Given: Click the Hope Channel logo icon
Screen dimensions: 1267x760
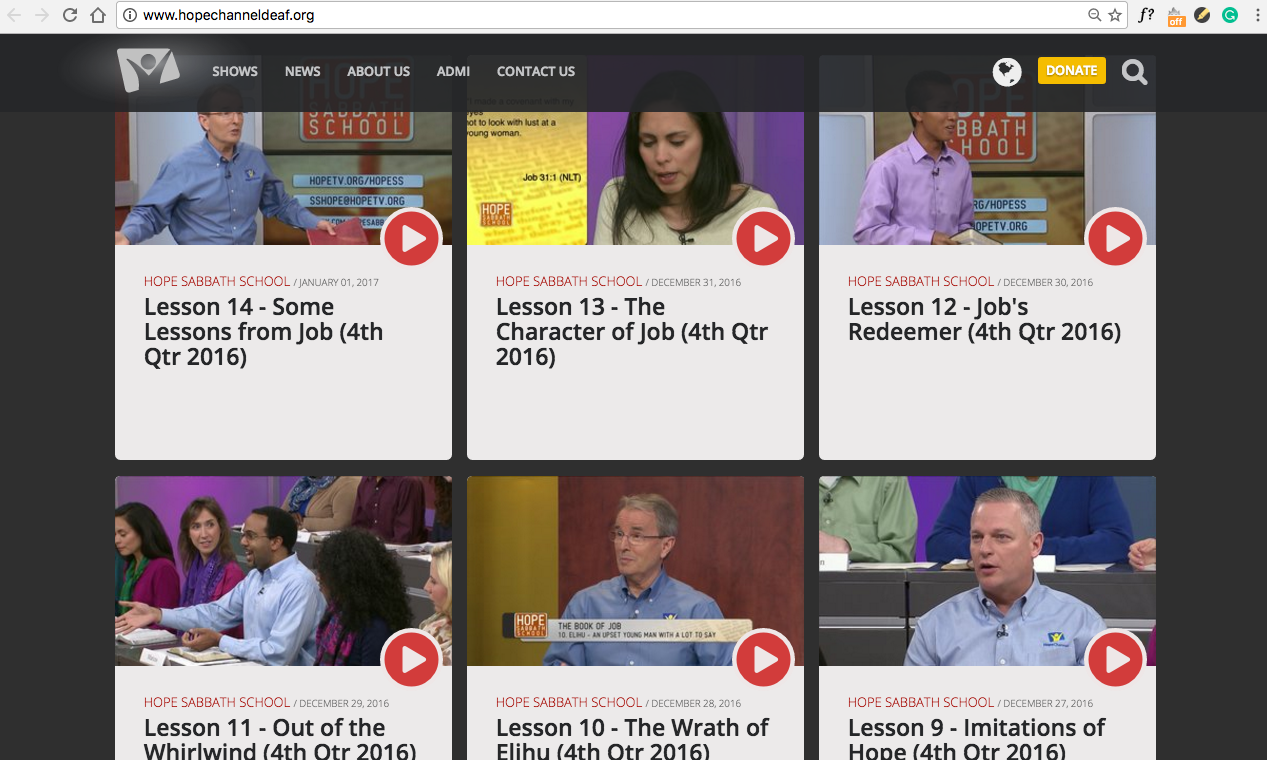Looking at the screenshot, I should click(148, 70).
